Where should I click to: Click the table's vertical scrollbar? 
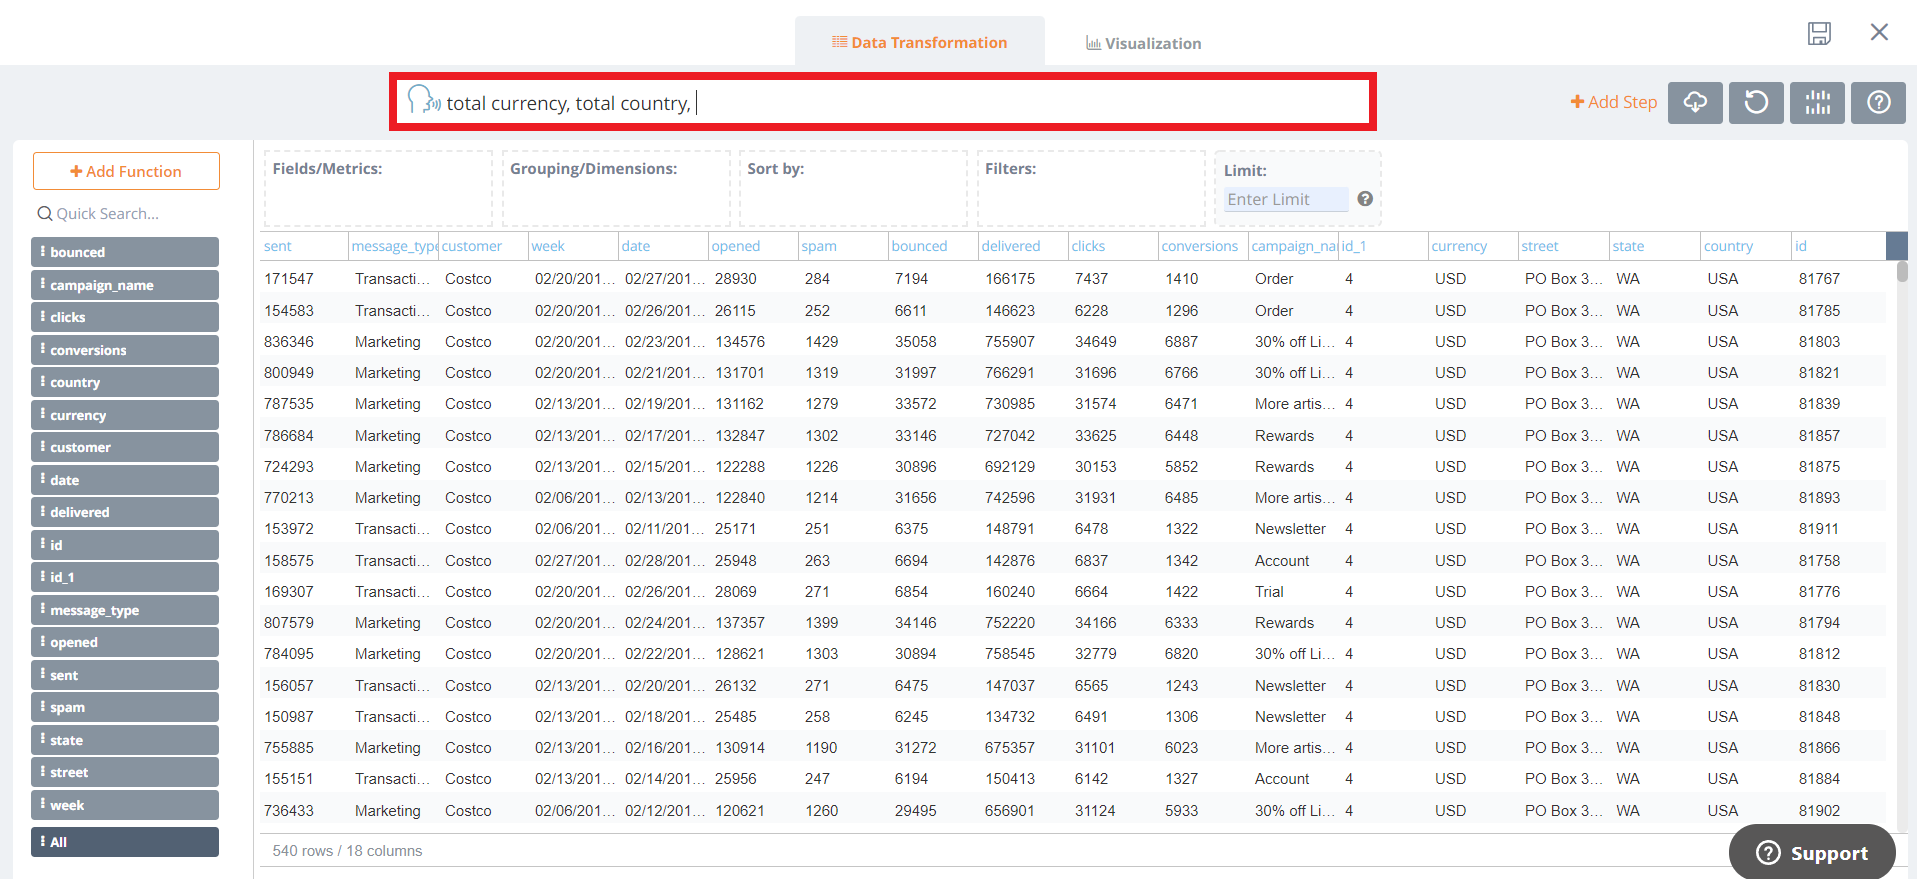(1902, 271)
